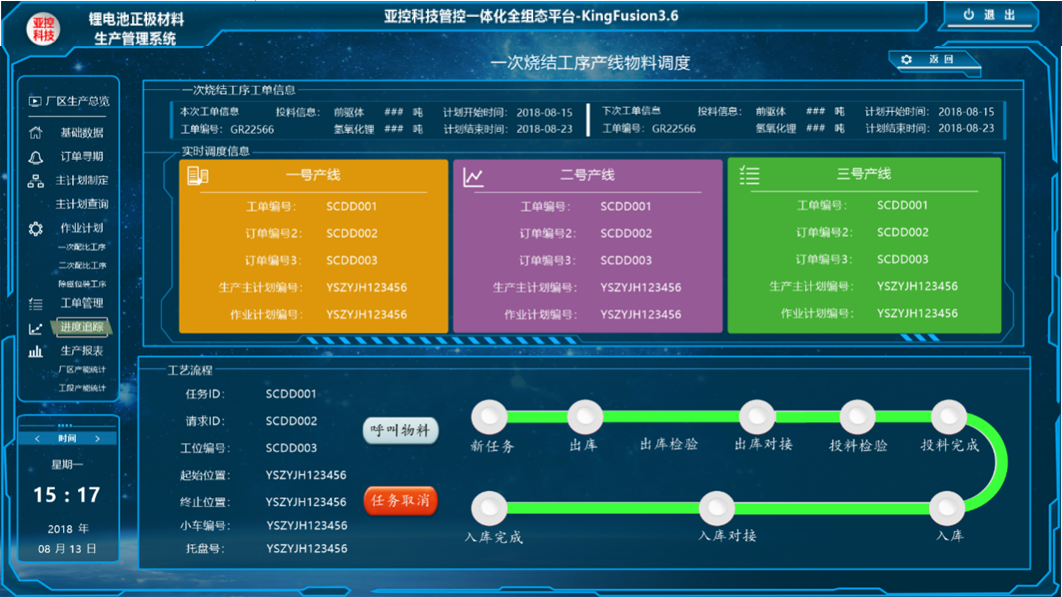The width and height of the screenshot is (1062, 597).
Task: Select the 入库对接 process node
Action: tap(717, 508)
